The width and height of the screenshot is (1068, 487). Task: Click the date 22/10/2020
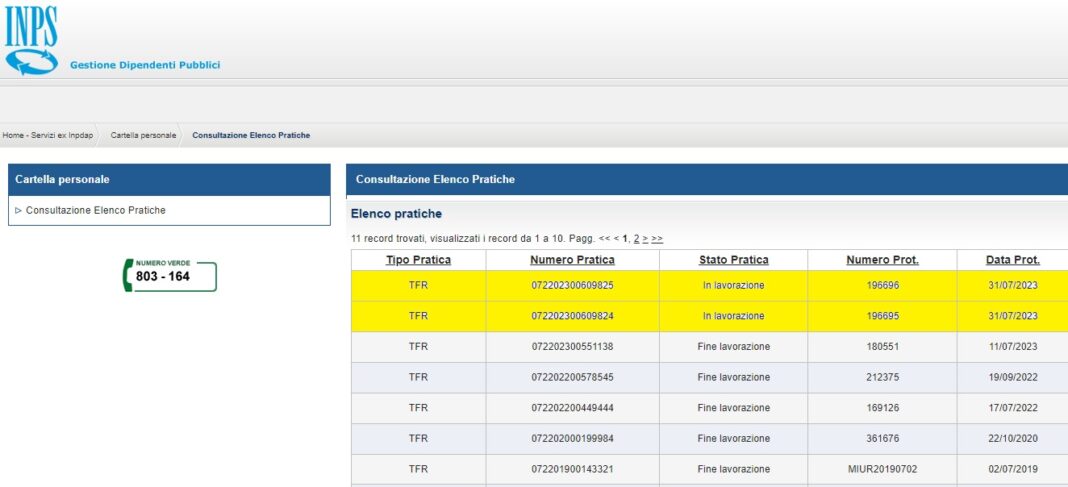coord(1013,439)
